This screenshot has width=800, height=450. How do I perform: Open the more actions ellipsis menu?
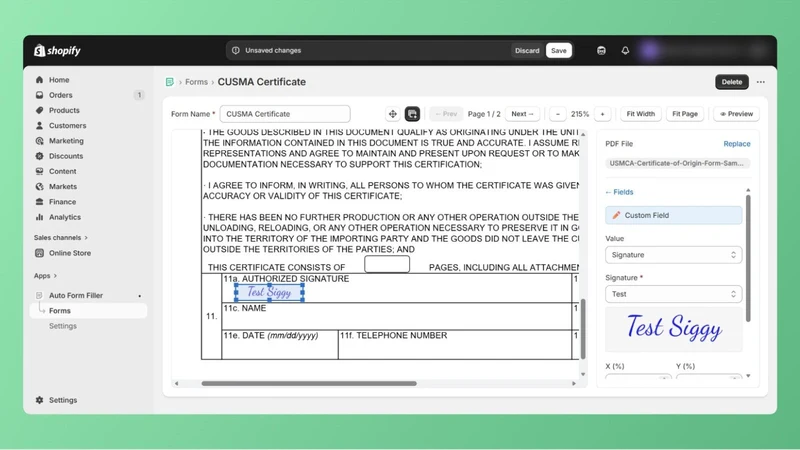coord(761,82)
